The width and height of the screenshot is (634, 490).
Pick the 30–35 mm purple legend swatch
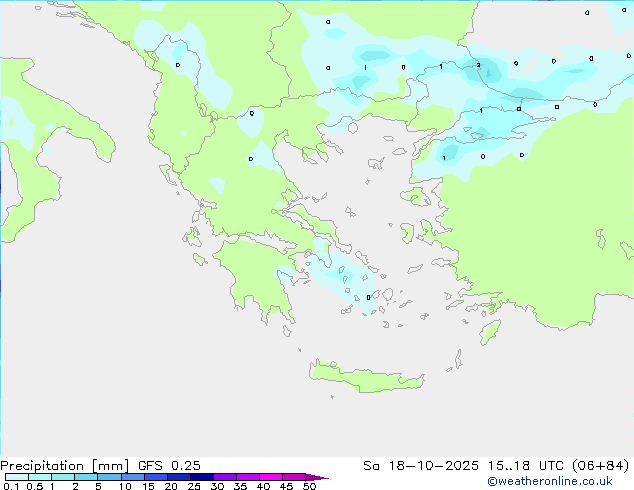225,477
